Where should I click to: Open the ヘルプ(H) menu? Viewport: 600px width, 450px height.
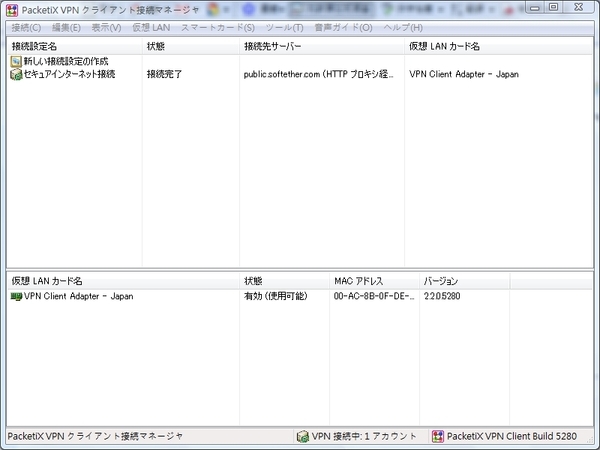(403, 28)
